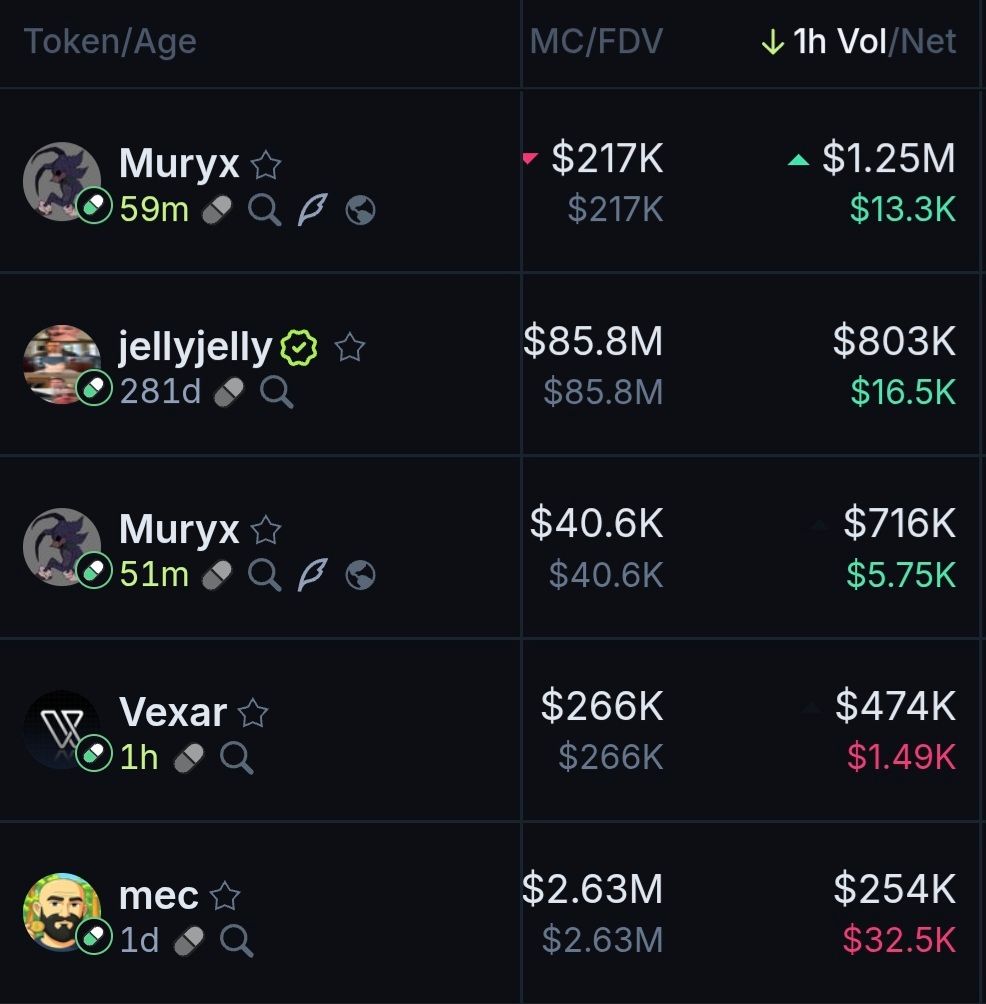986x1004 pixels.
Task: Click search magnifier on mec row
Action: click(236, 940)
